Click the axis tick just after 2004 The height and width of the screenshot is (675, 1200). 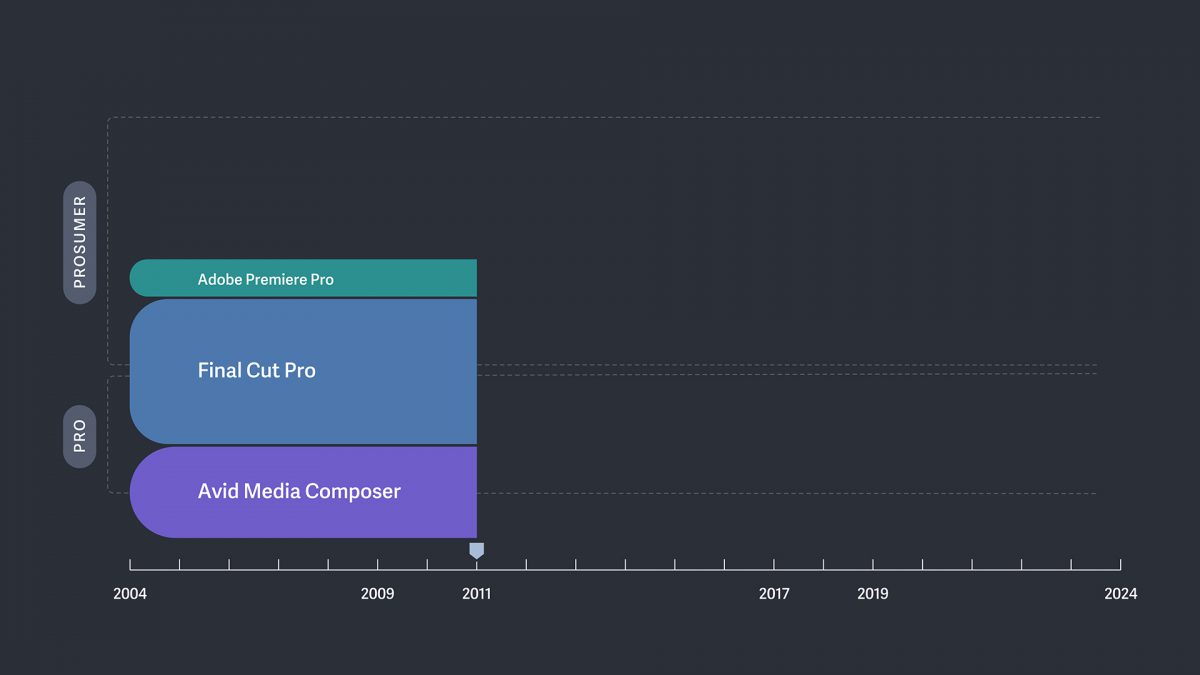(x=180, y=565)
